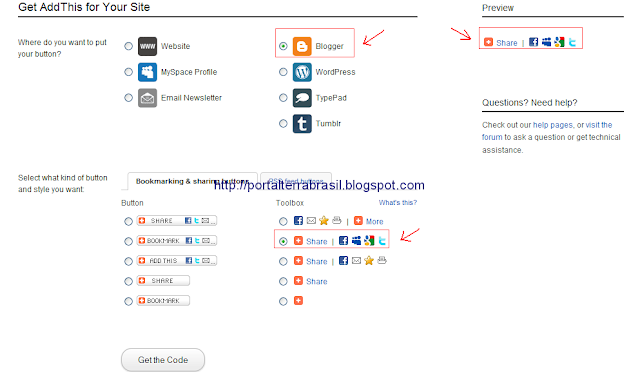Screen dimensions: 640x372
Task: Click the WordPress logo icon
Action: click(302, 72)
